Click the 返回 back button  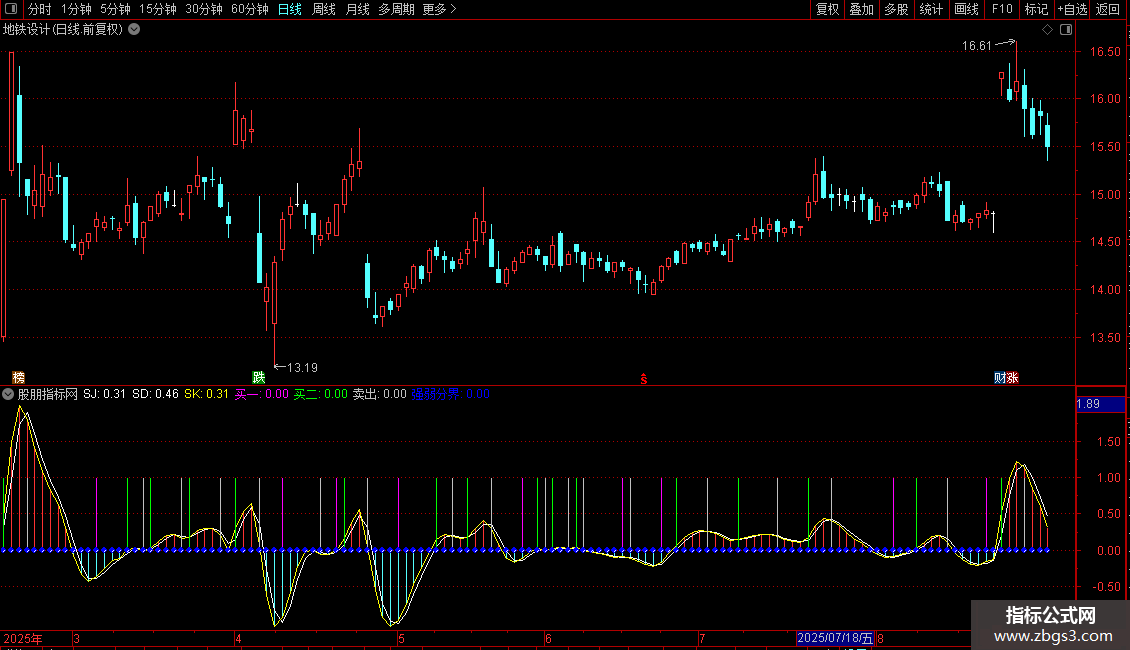pos(1108,9)
